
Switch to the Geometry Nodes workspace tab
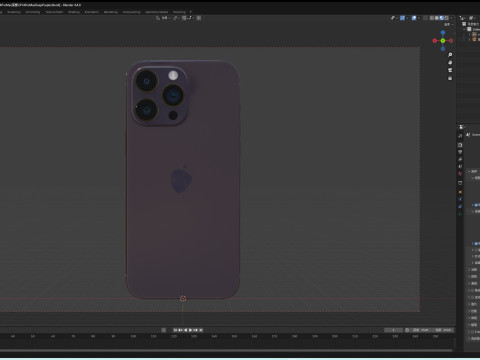[156, 12]
